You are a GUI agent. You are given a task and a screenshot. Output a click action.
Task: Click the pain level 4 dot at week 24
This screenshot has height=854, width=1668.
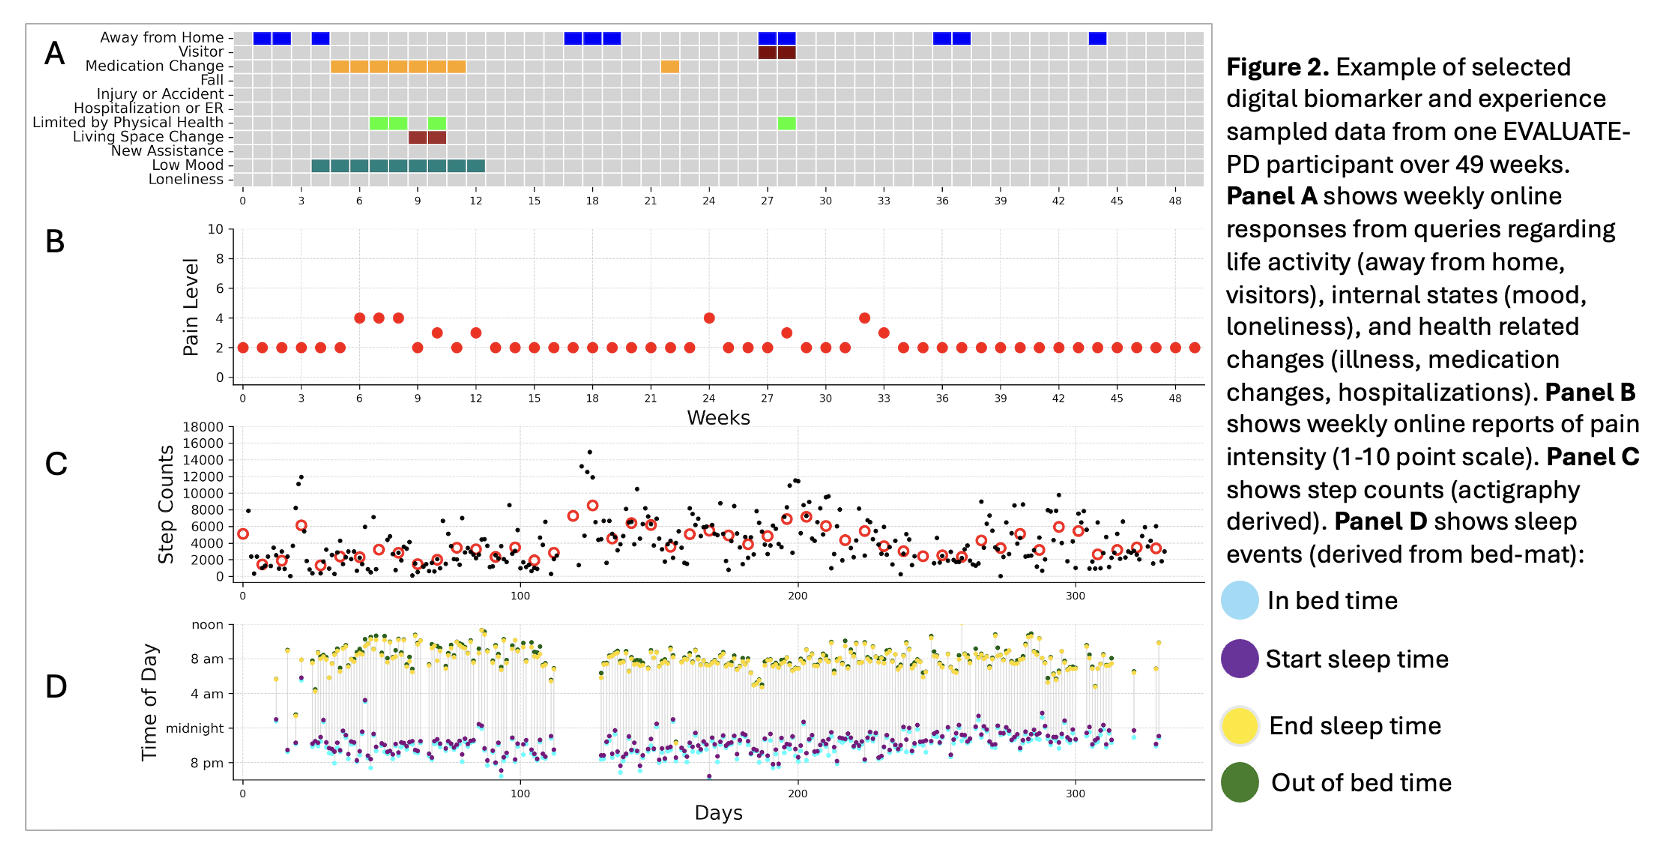point(709,318)
